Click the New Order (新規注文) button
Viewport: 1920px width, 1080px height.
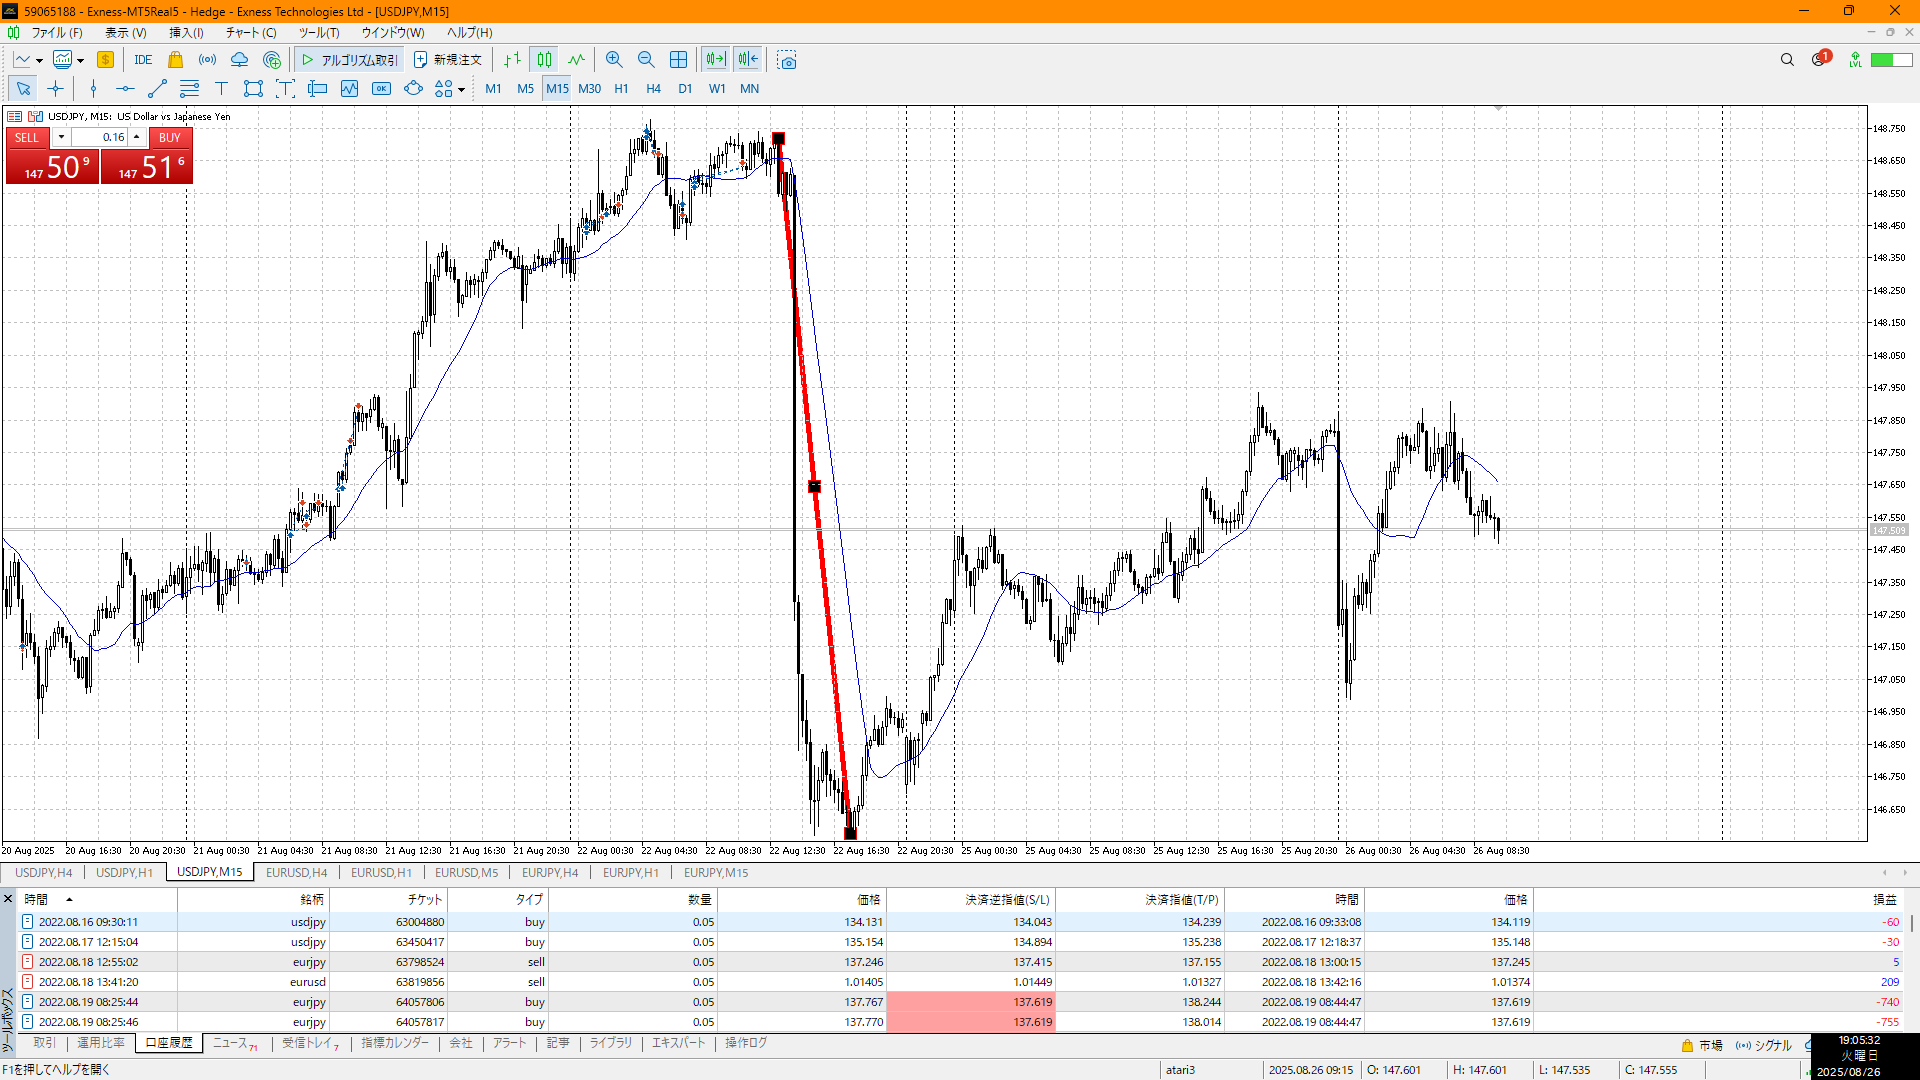click(448, 60)
